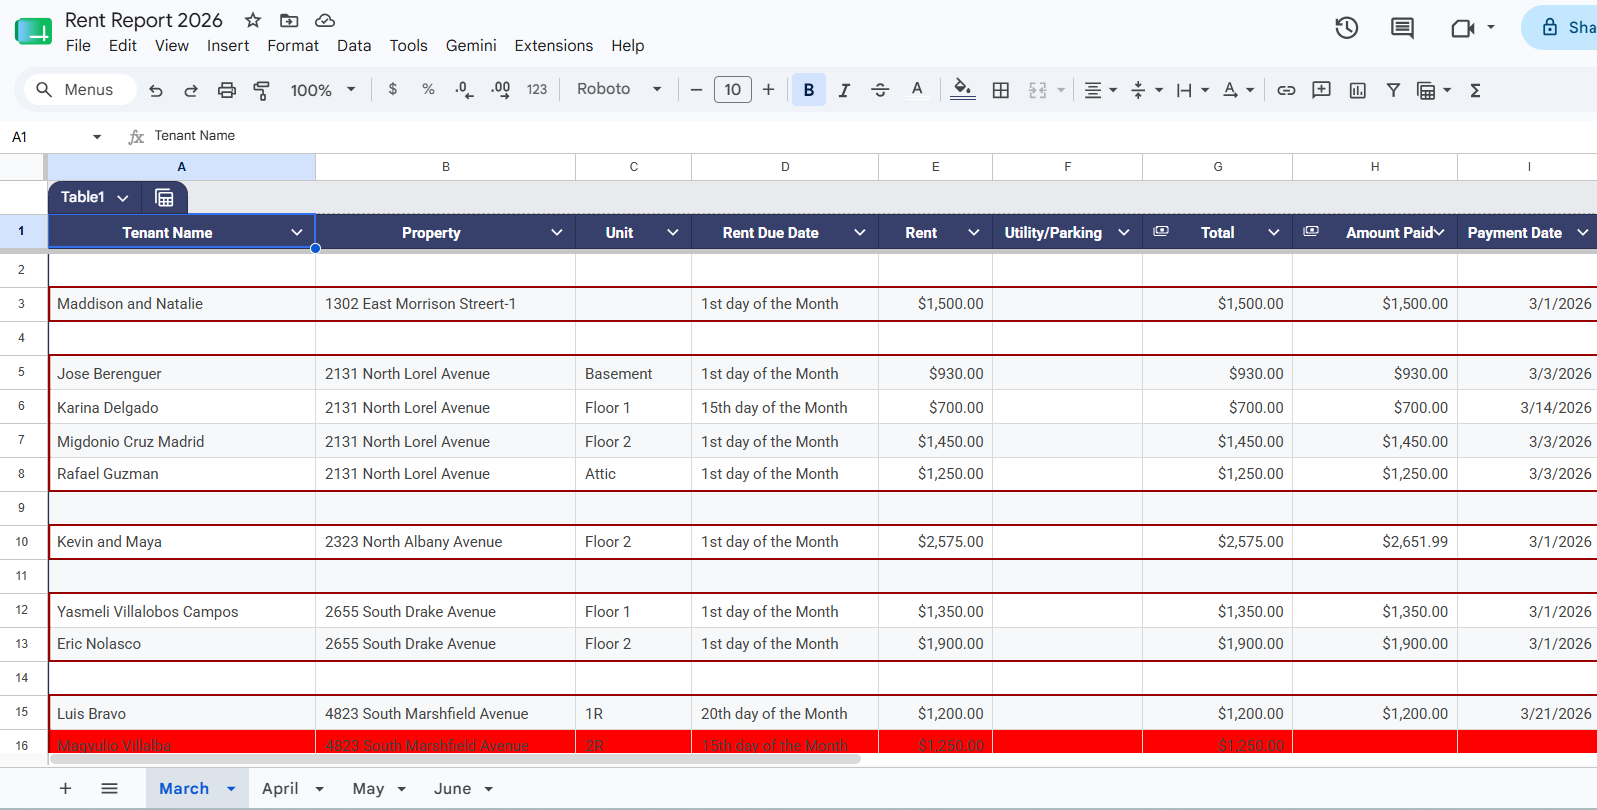Move document using folder icon
Image resolution: width=1597 pixels, height=810 pixels.
pyautogui.click(x=289, y=20)
